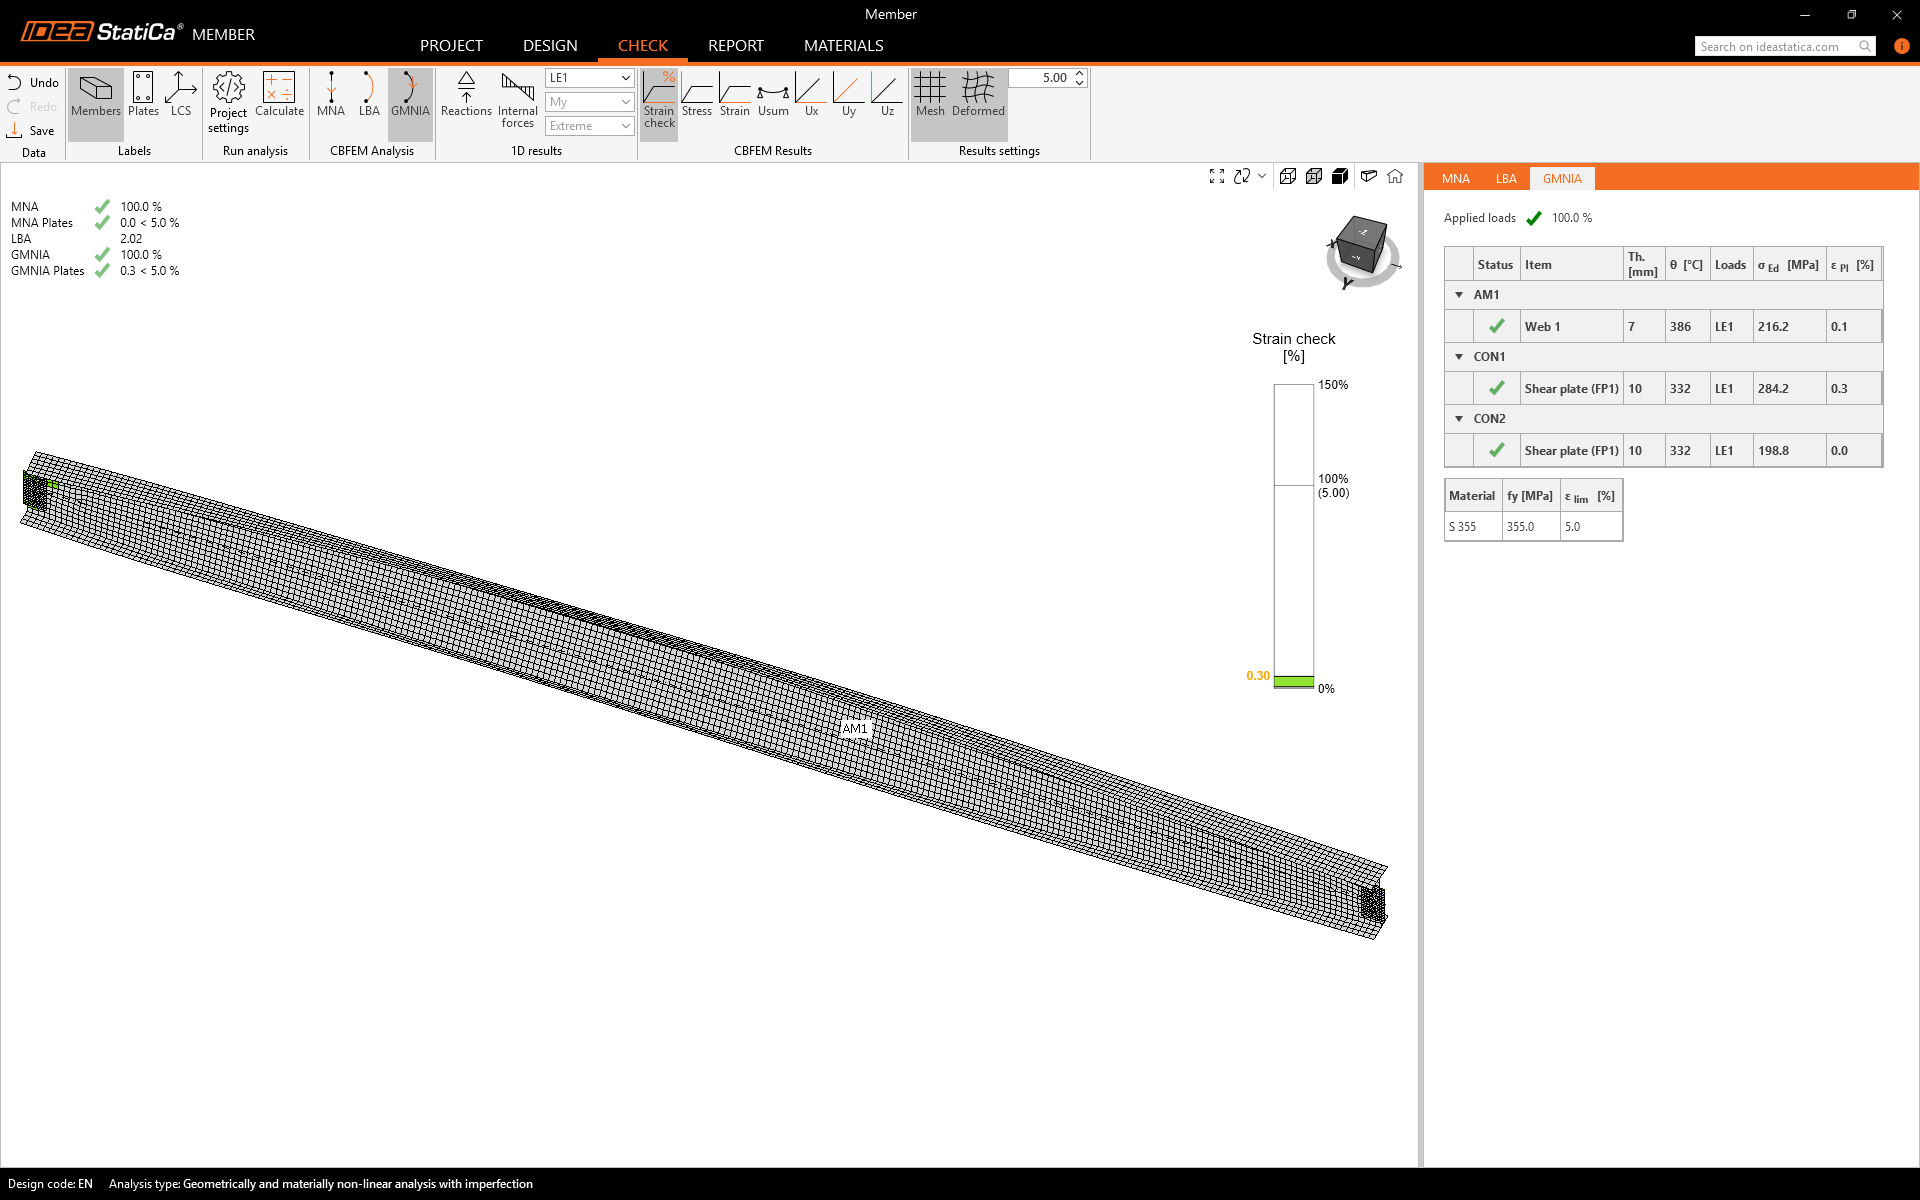Viewport: 1920px width, 1200px height.
Task: Open the LE1 load dropdown
Action: pos(590,78)
